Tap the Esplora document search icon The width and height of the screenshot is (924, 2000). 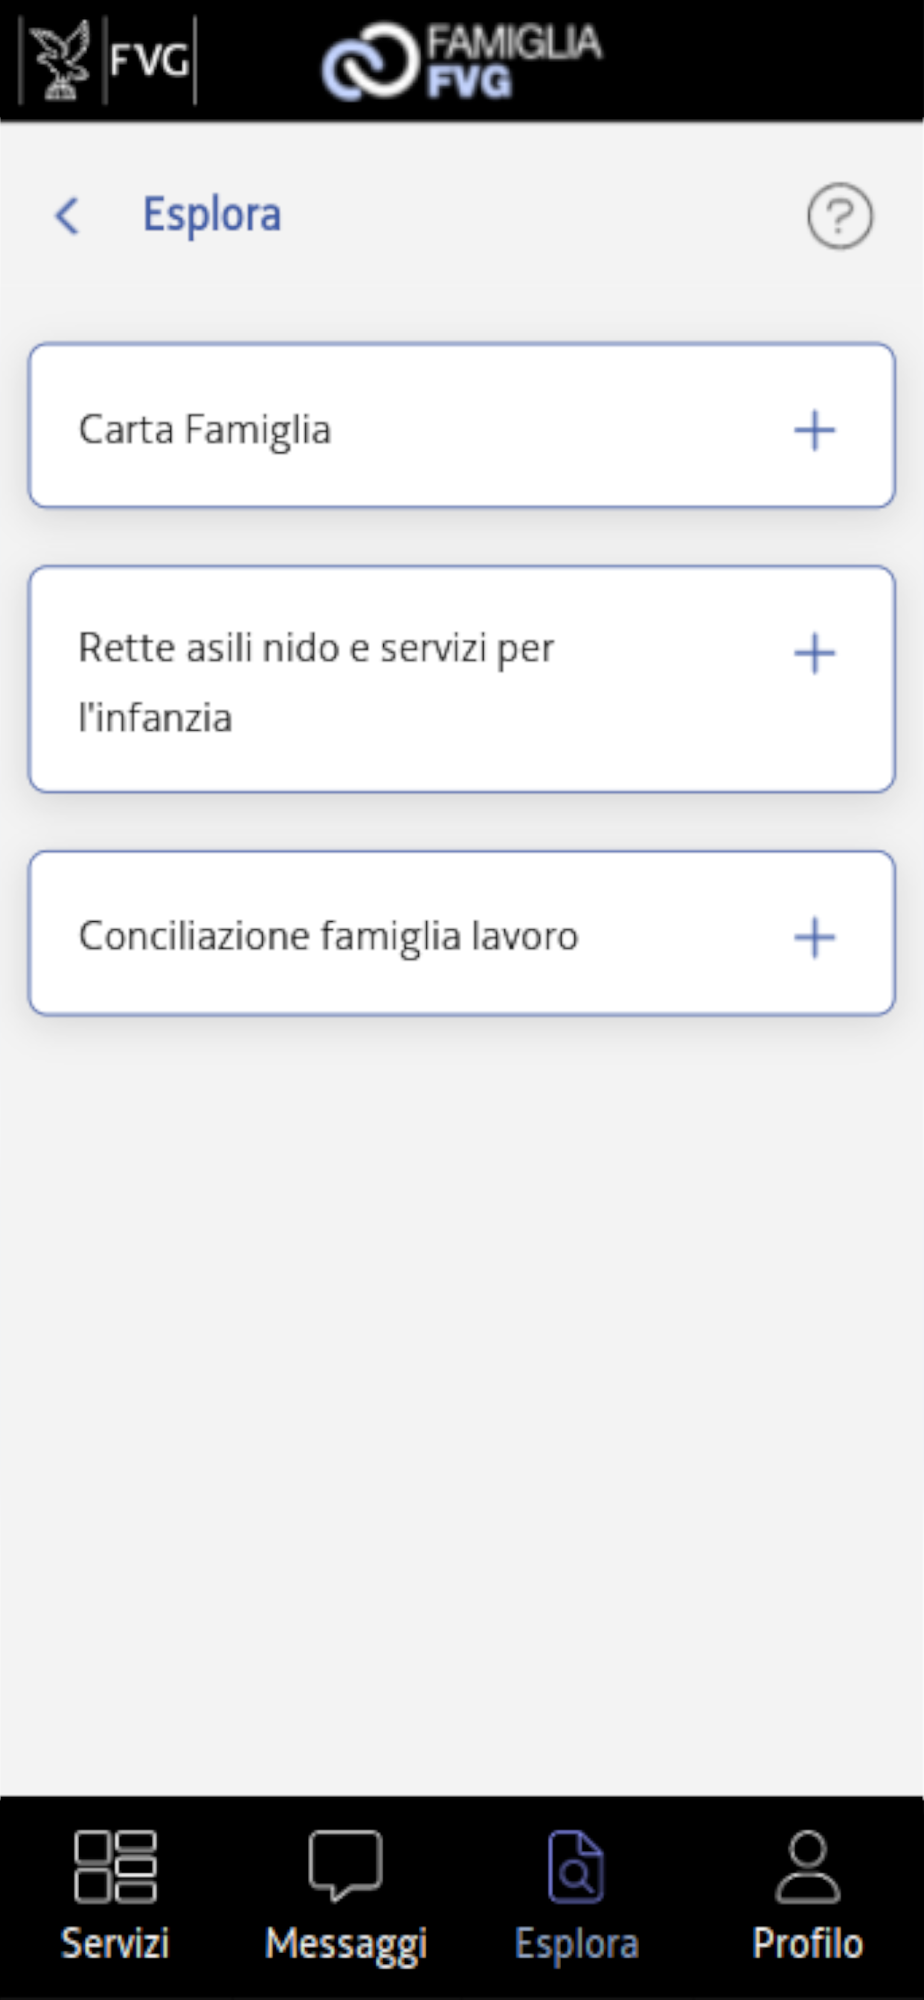pyautogui.click(x=576, y=1866)
